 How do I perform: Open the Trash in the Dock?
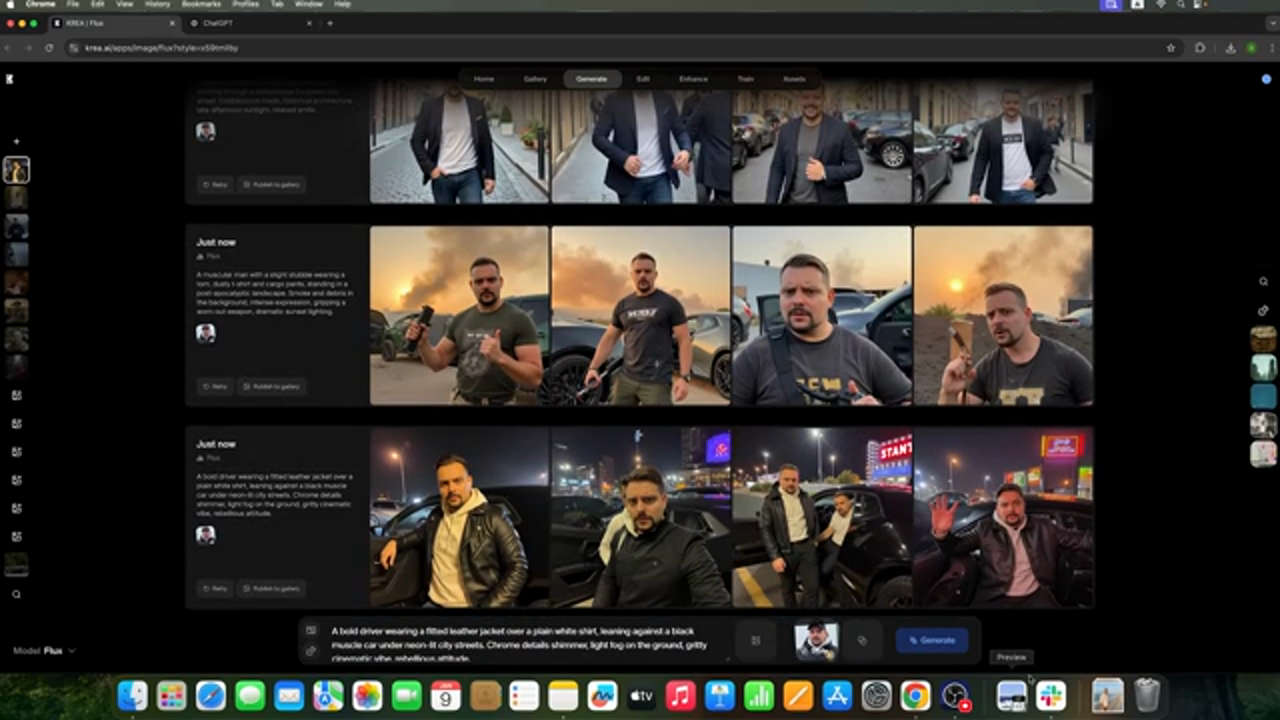coord(1147,695)
